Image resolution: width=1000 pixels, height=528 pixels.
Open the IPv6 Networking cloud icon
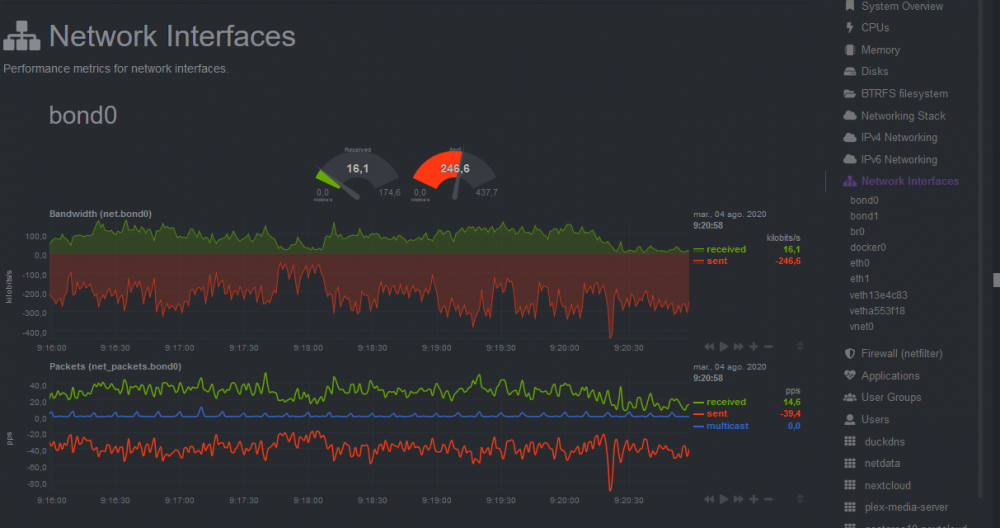849,159
